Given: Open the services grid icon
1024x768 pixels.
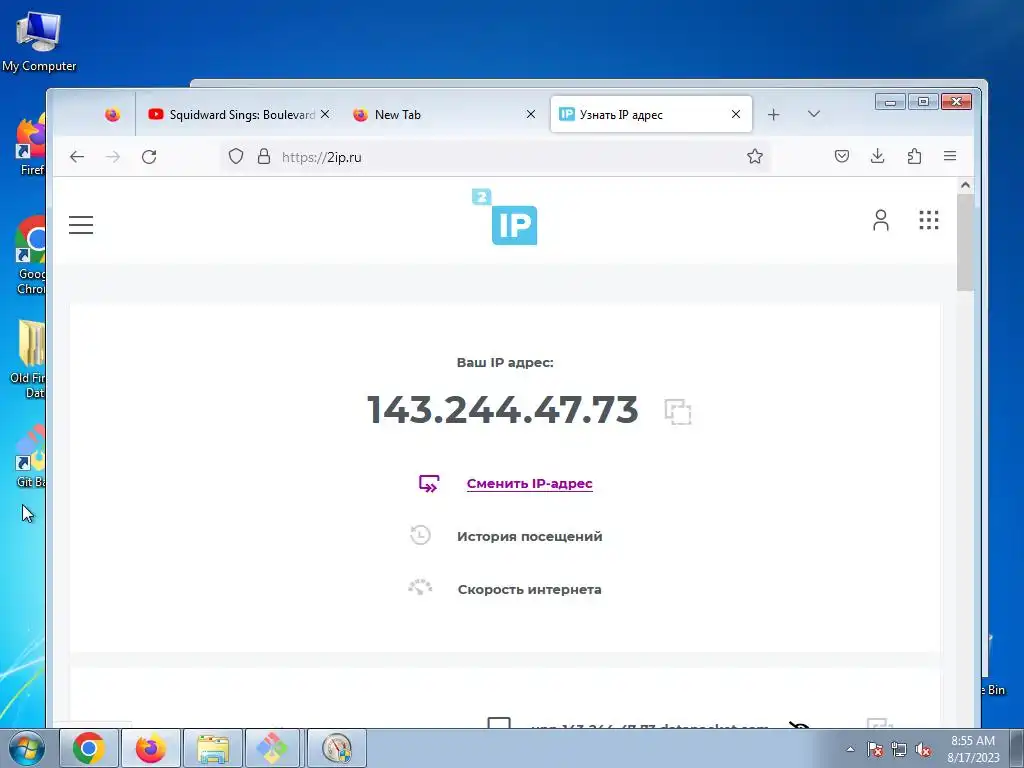Looking at the screenshot, I should point(929,220).
